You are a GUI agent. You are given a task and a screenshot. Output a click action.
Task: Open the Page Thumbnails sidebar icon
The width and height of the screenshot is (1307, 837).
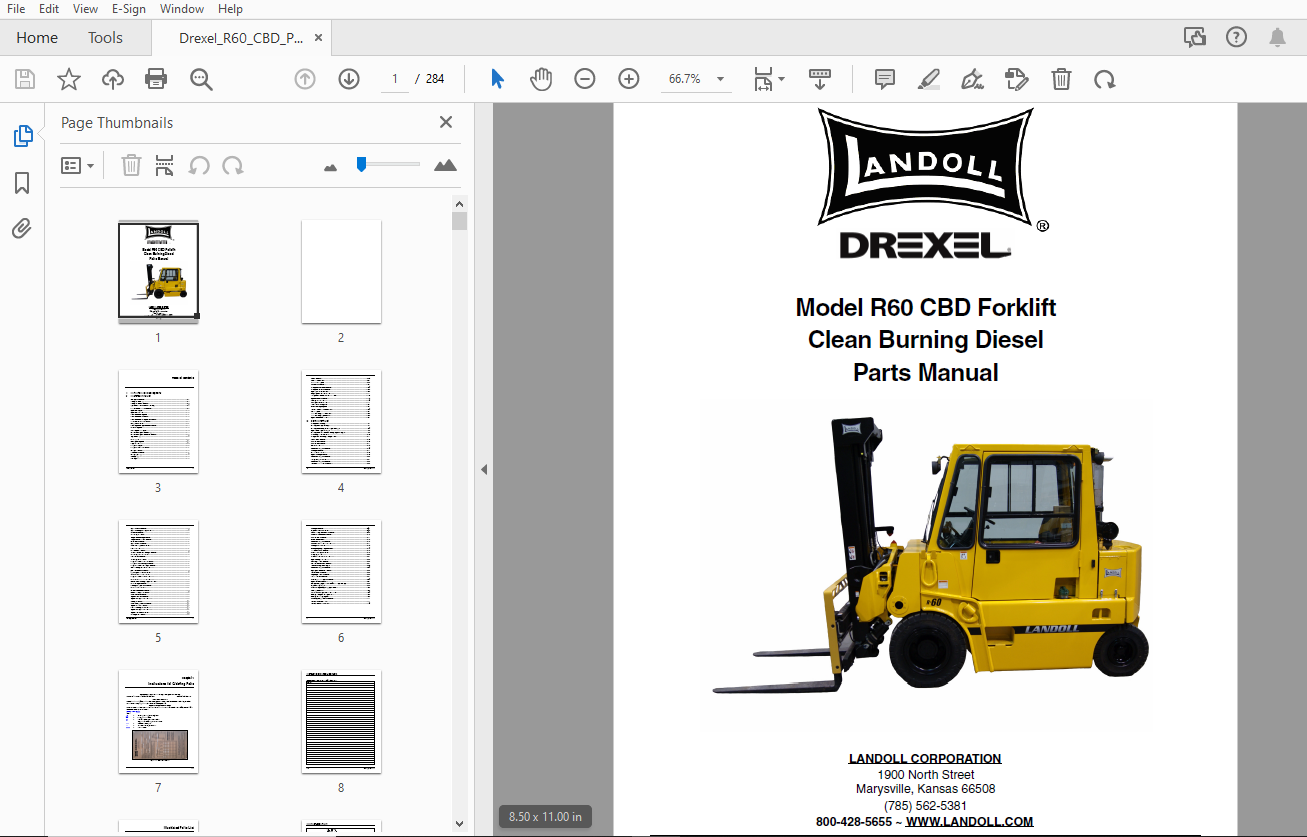tap(23, 136)
